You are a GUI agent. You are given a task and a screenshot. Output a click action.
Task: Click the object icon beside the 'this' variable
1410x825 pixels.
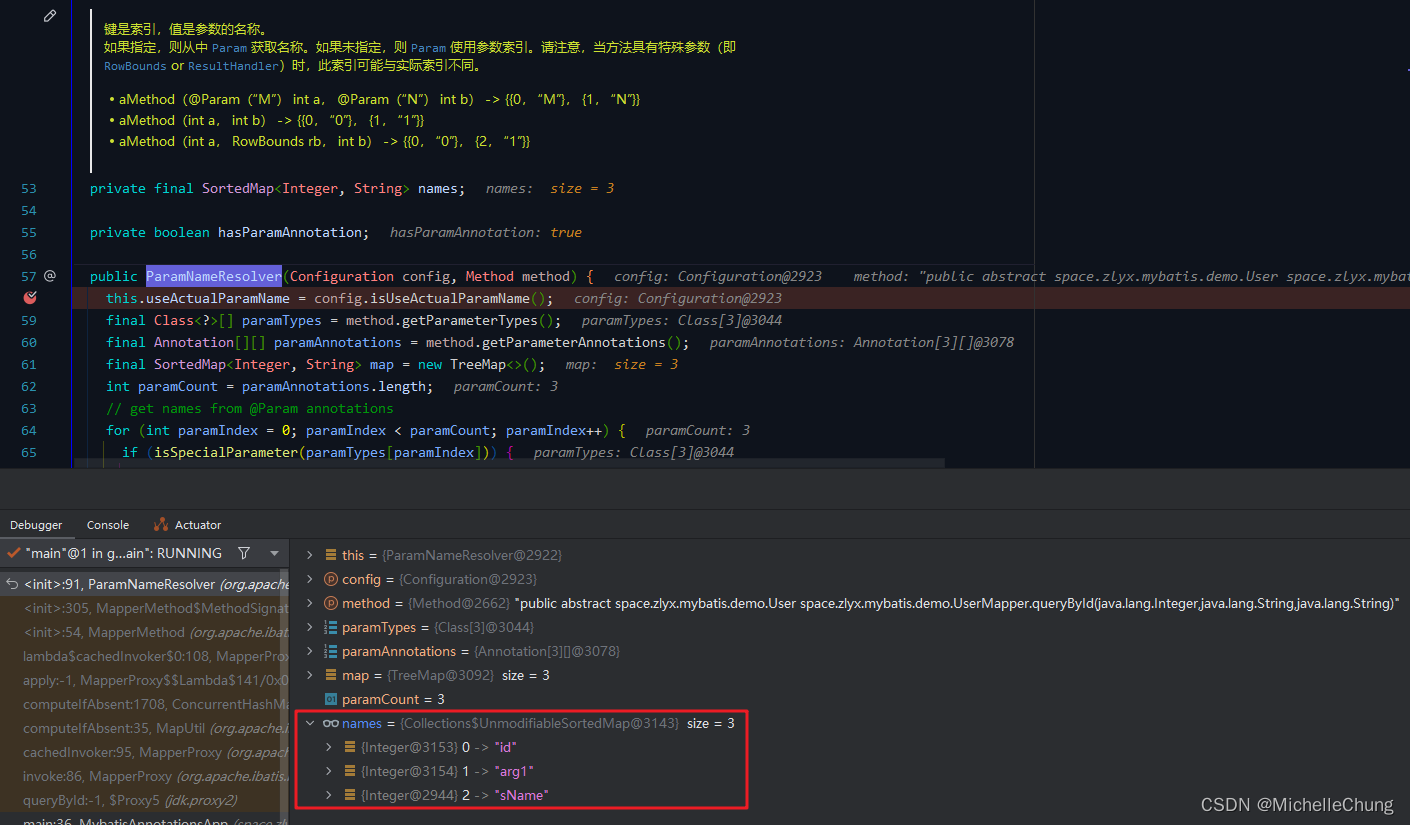click(x=331, y=555)
